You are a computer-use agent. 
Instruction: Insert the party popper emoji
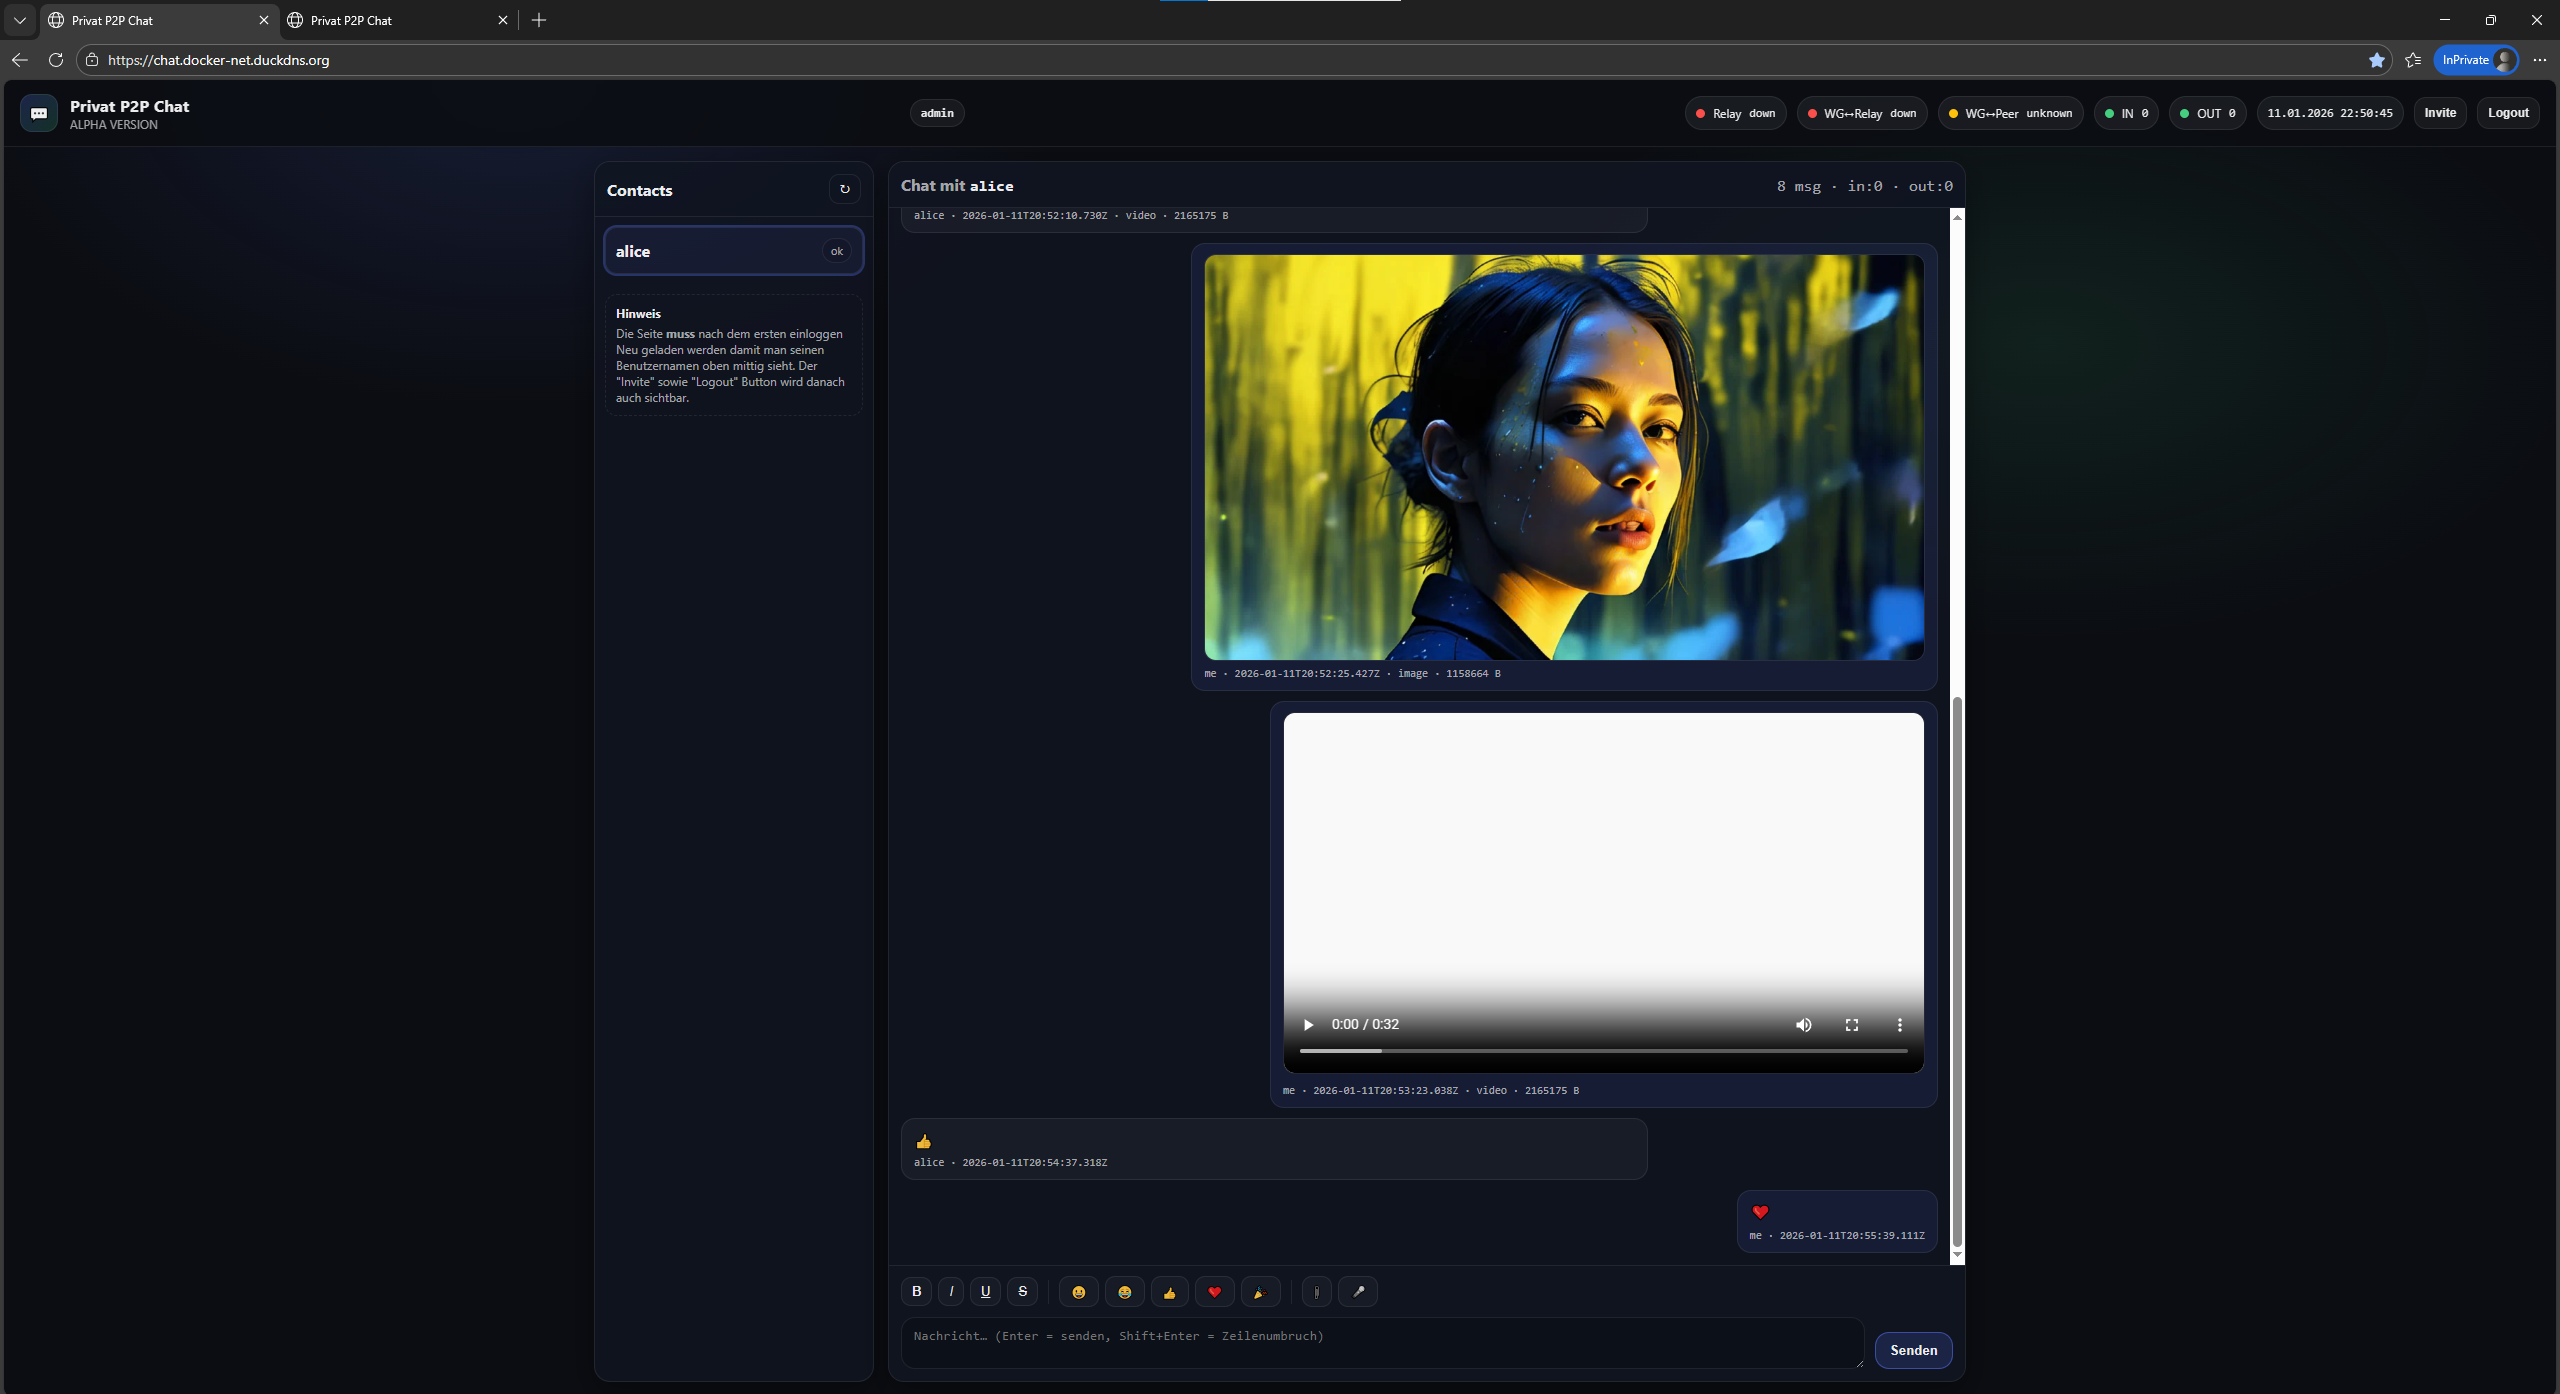click(x=1260, y=1292)
